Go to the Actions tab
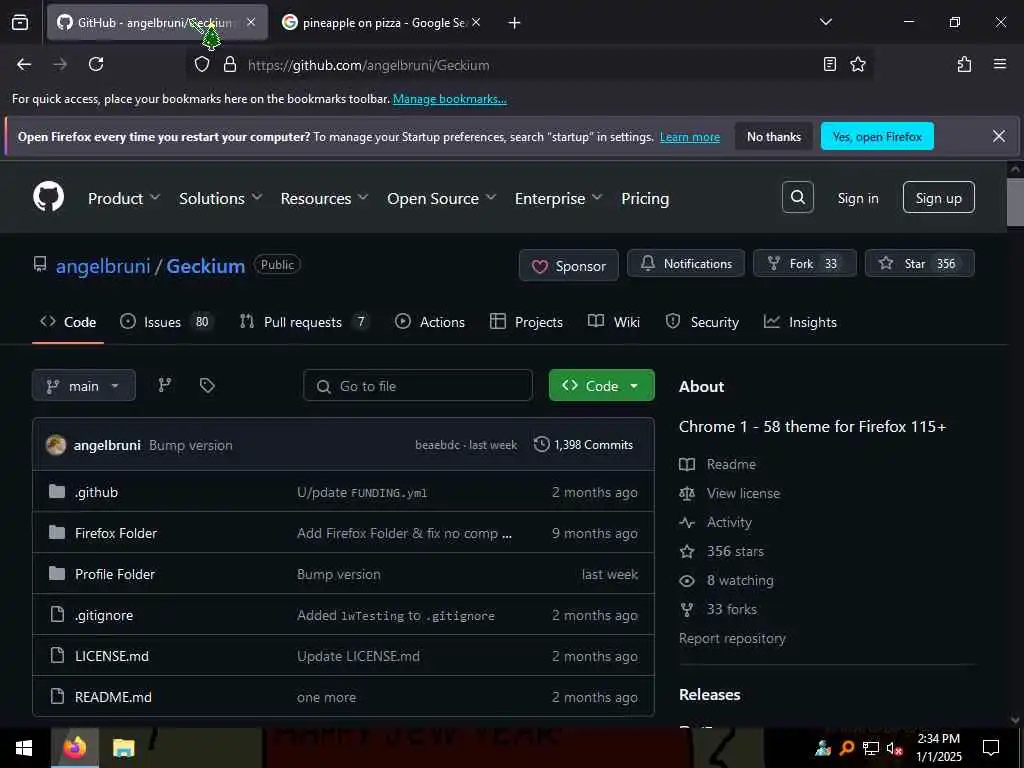Screen dimensions: 1024x768 (x=430, y=322)
